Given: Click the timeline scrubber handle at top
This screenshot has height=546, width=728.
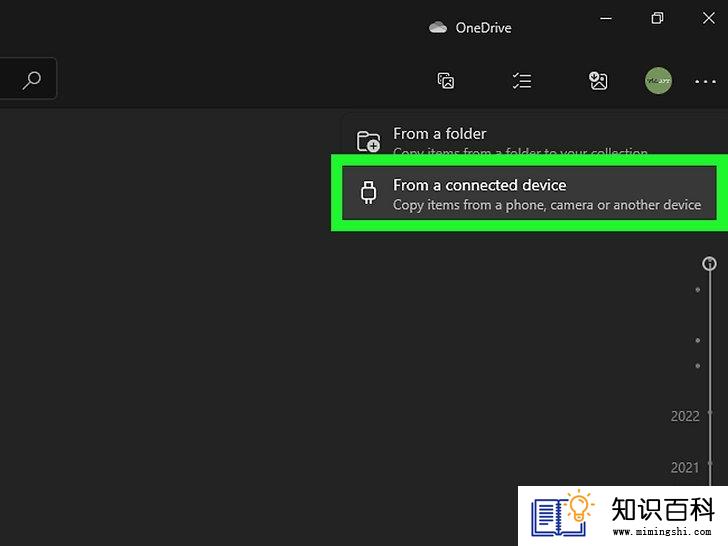Looking at the screenshot, I should pos(709,263).
